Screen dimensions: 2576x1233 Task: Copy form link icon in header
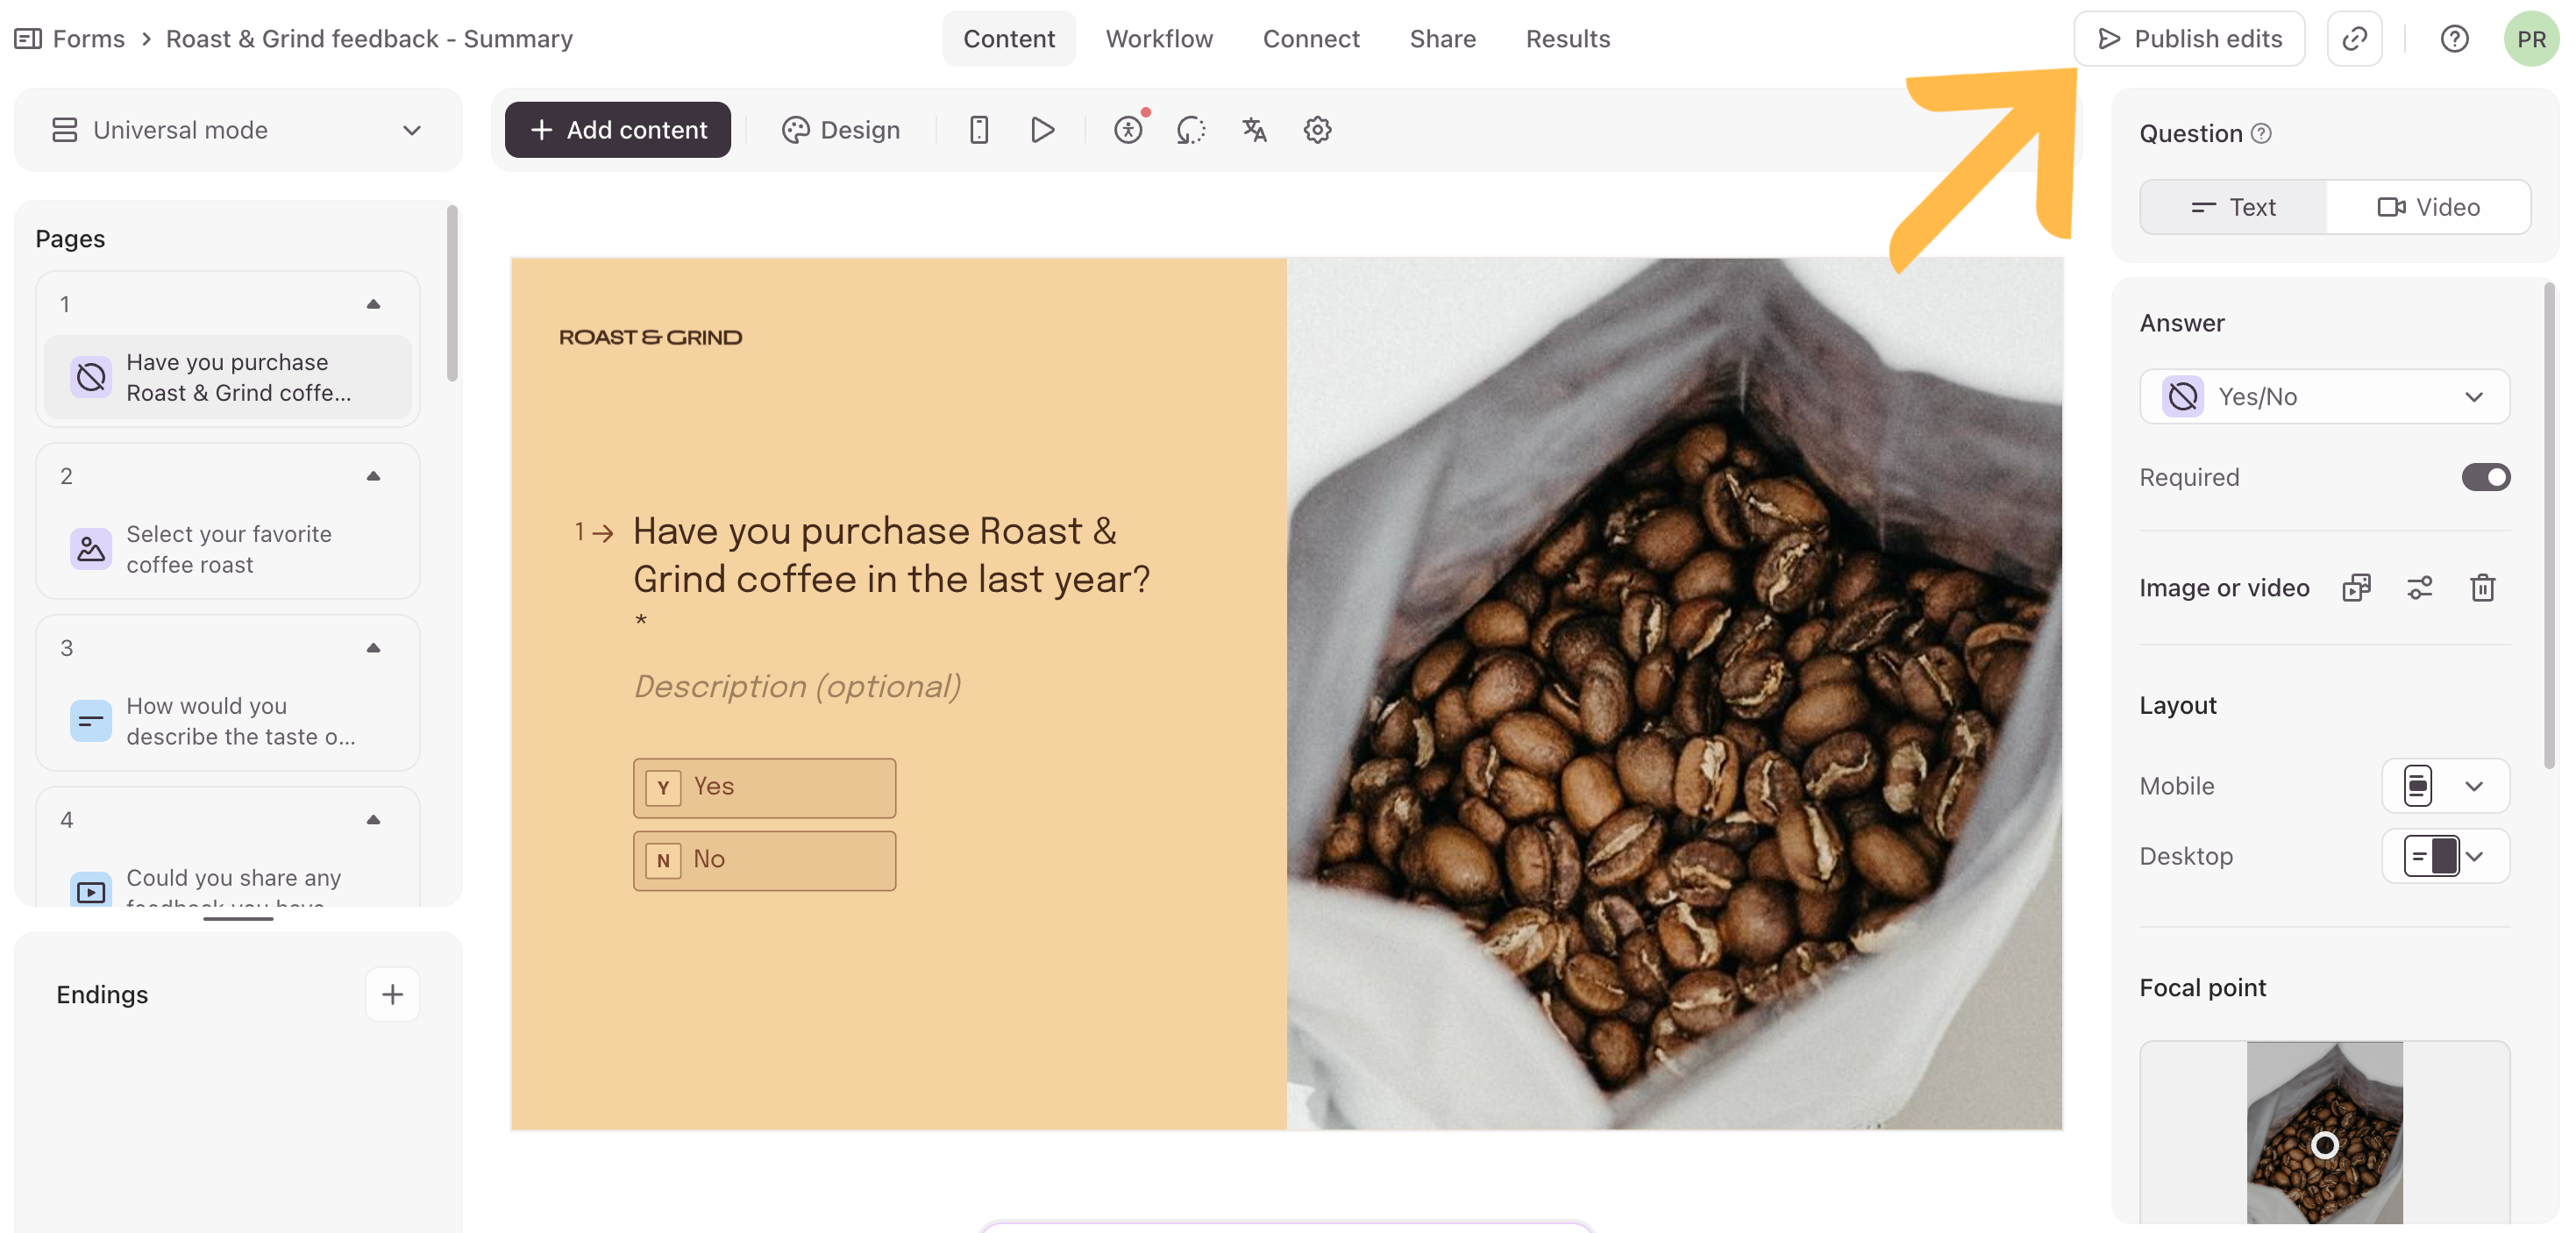click(2354, 39)
